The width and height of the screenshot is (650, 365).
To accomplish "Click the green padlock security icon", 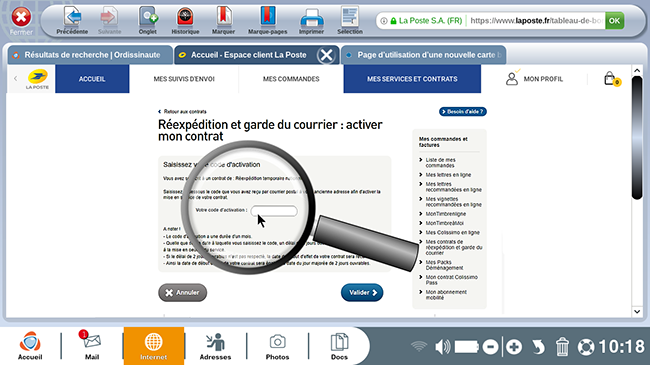I will pos(393,20).
